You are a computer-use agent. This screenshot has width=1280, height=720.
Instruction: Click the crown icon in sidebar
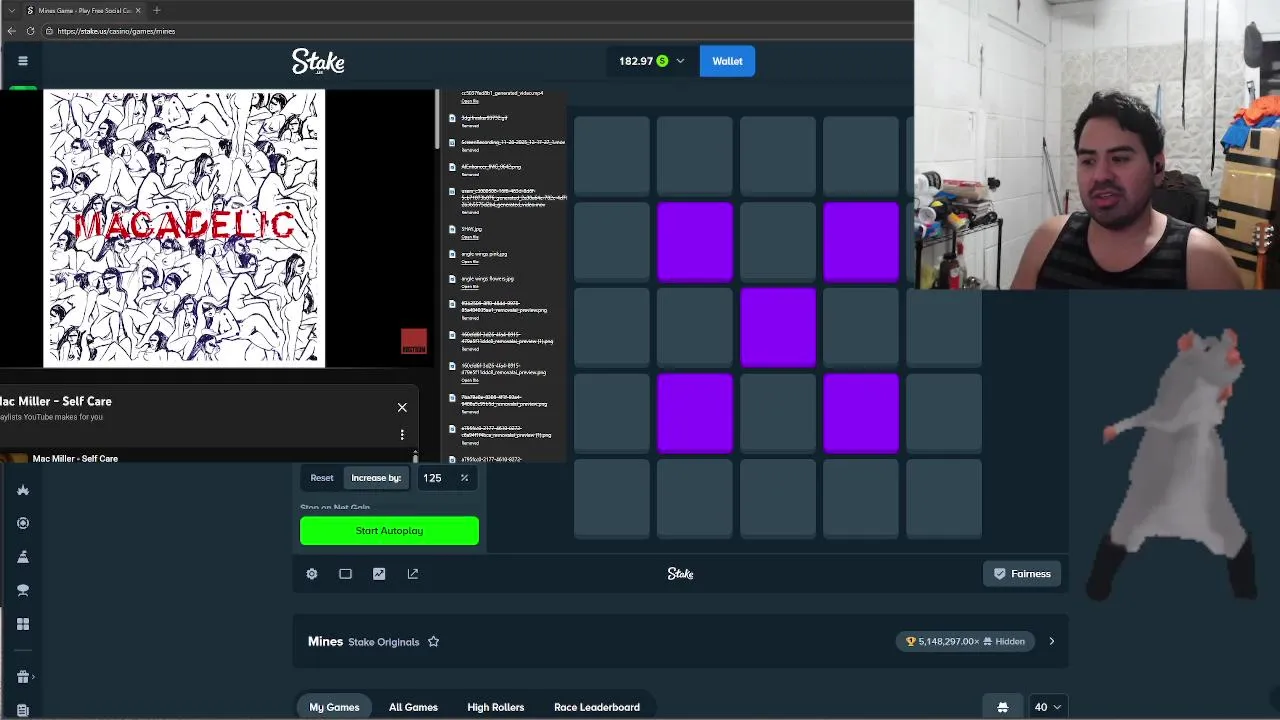coord(23,490)
